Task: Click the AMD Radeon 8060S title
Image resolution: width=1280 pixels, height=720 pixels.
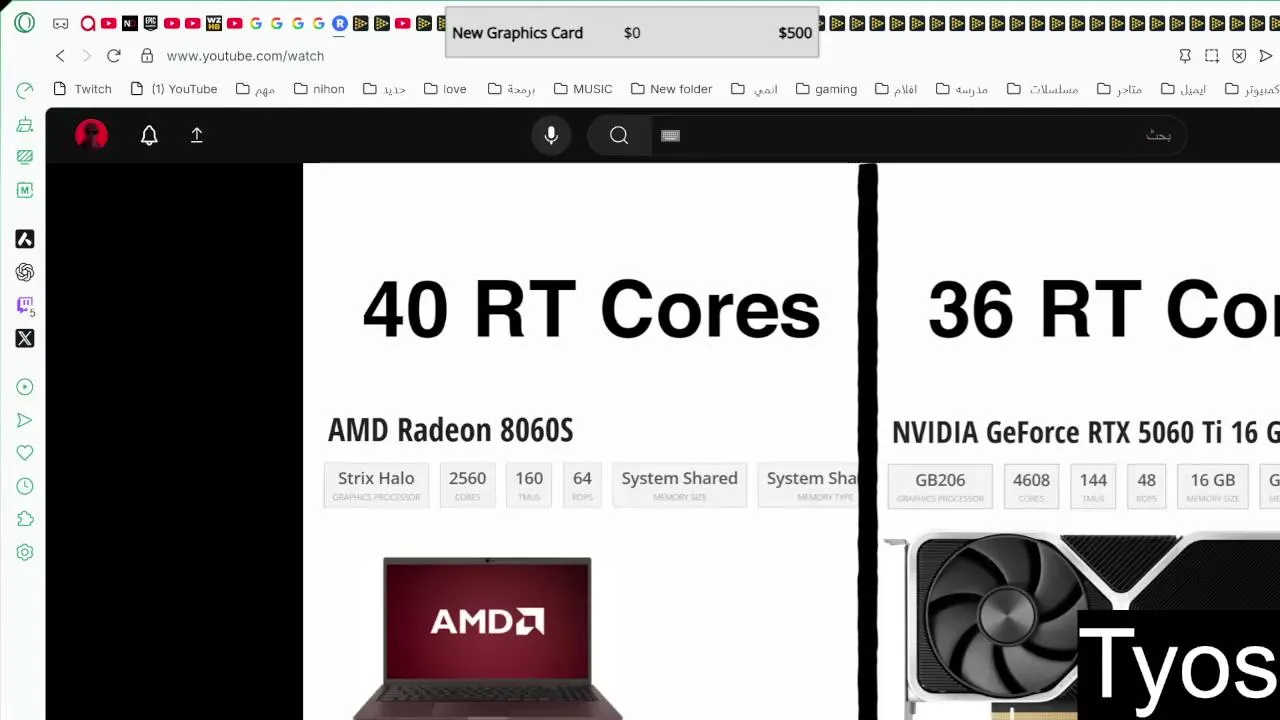Action: click(450, 430)
